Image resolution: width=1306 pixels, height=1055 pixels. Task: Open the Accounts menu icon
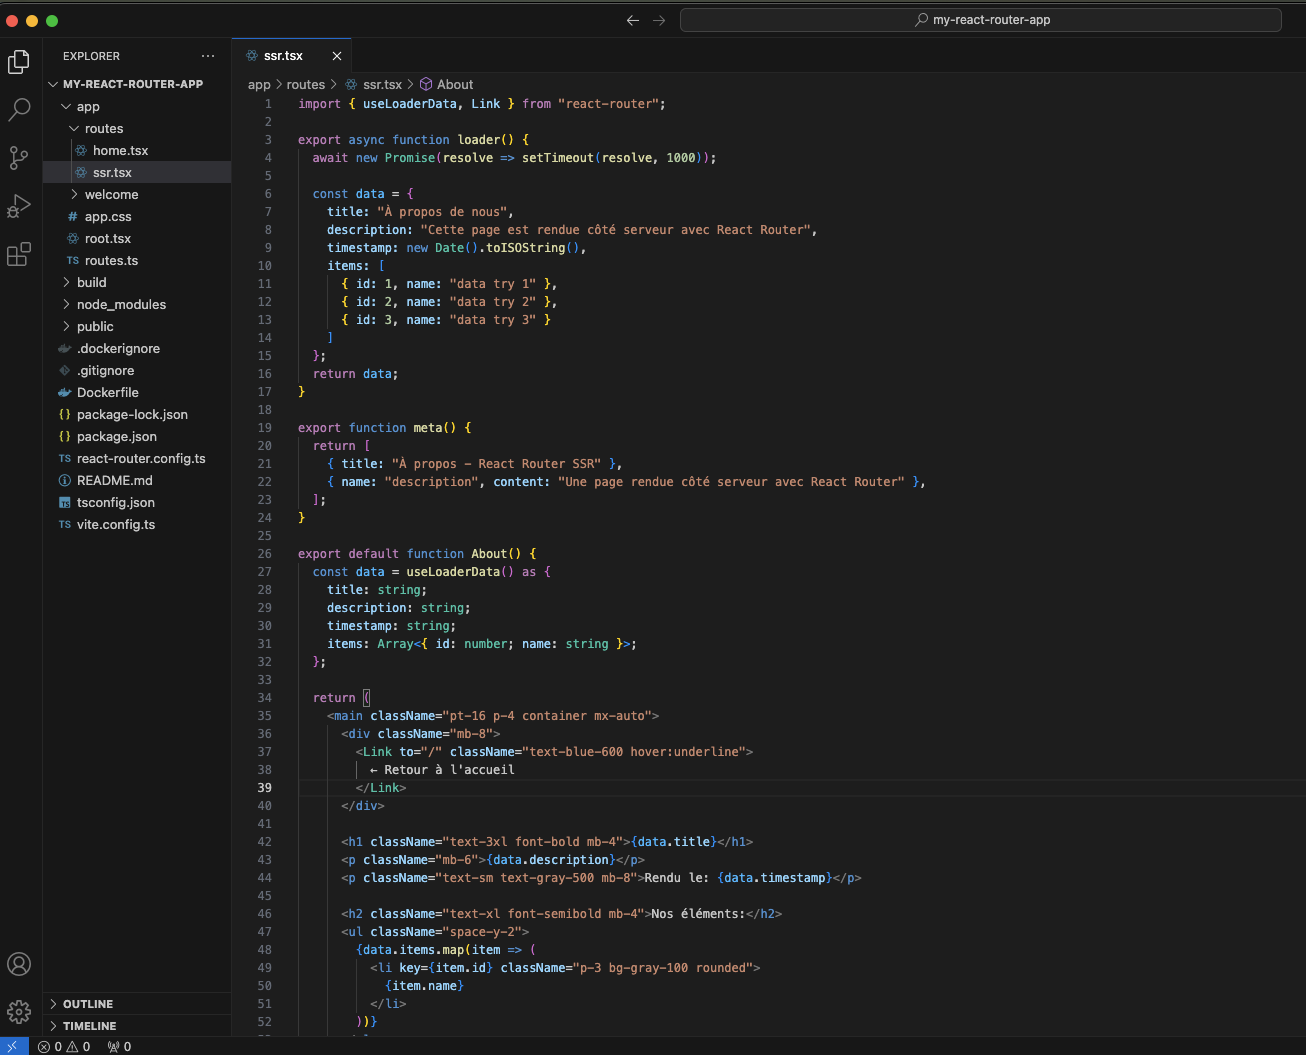[19, 964]
